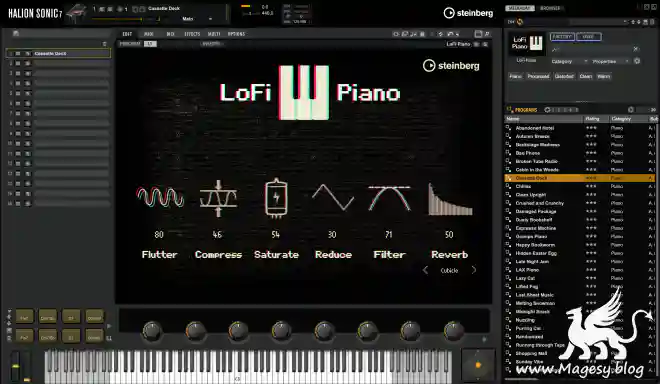Toggle the Piano attribute tag
This screenshot has height=384, width=660.
coord(516,76)
